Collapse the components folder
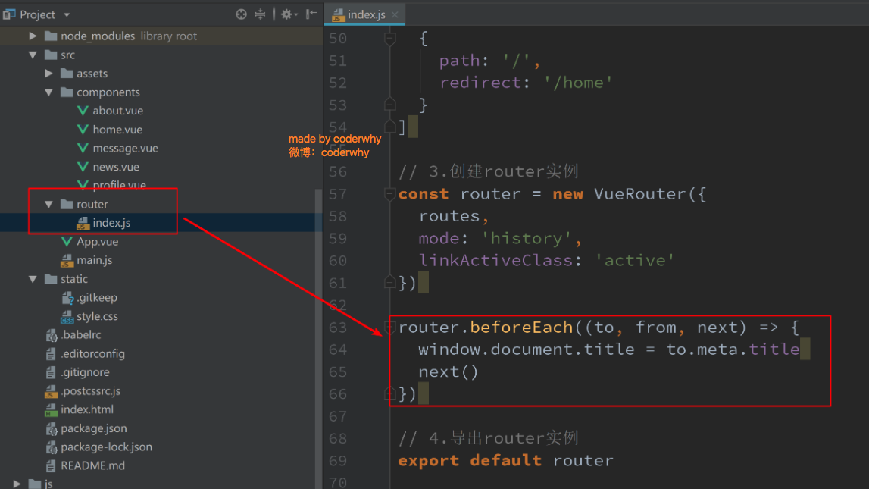This screenshot has height=489, width=869. point(49,92)
